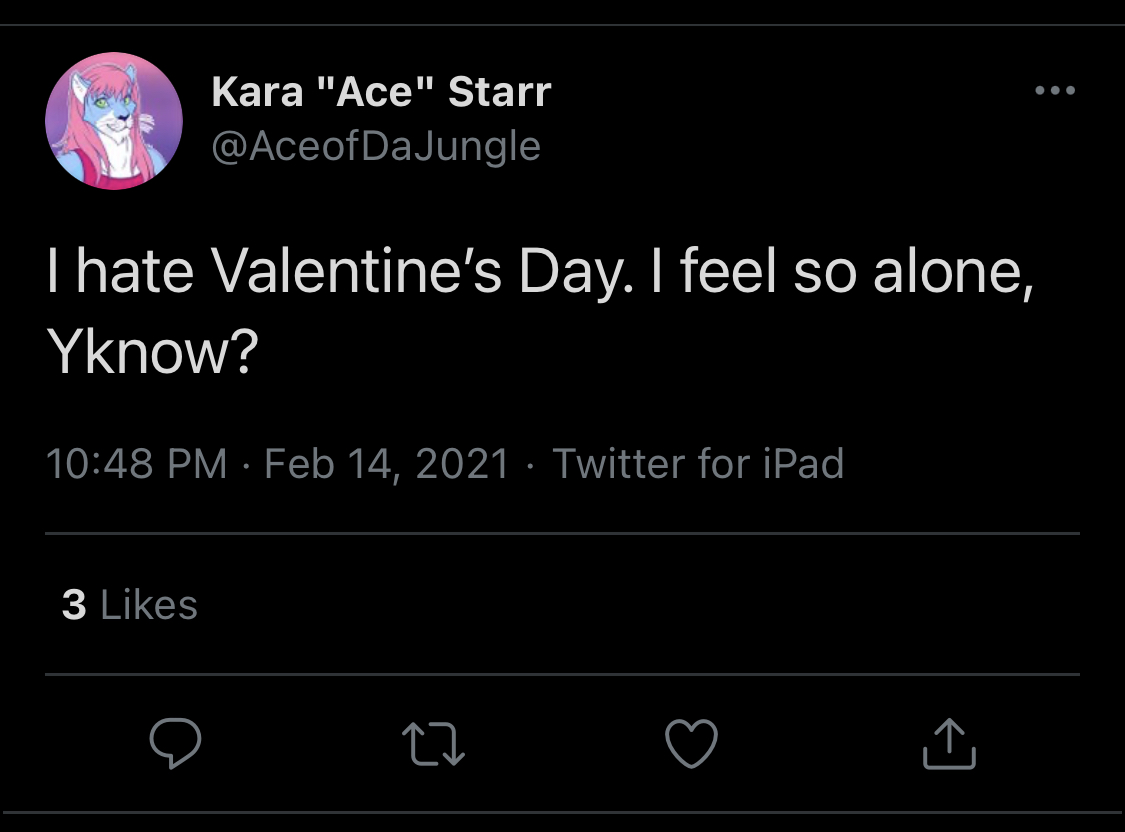Viewport: 1125px width, 832px height.
Task: Tap the @AceofDaJungle handle
Action: [x=376, y=147]
